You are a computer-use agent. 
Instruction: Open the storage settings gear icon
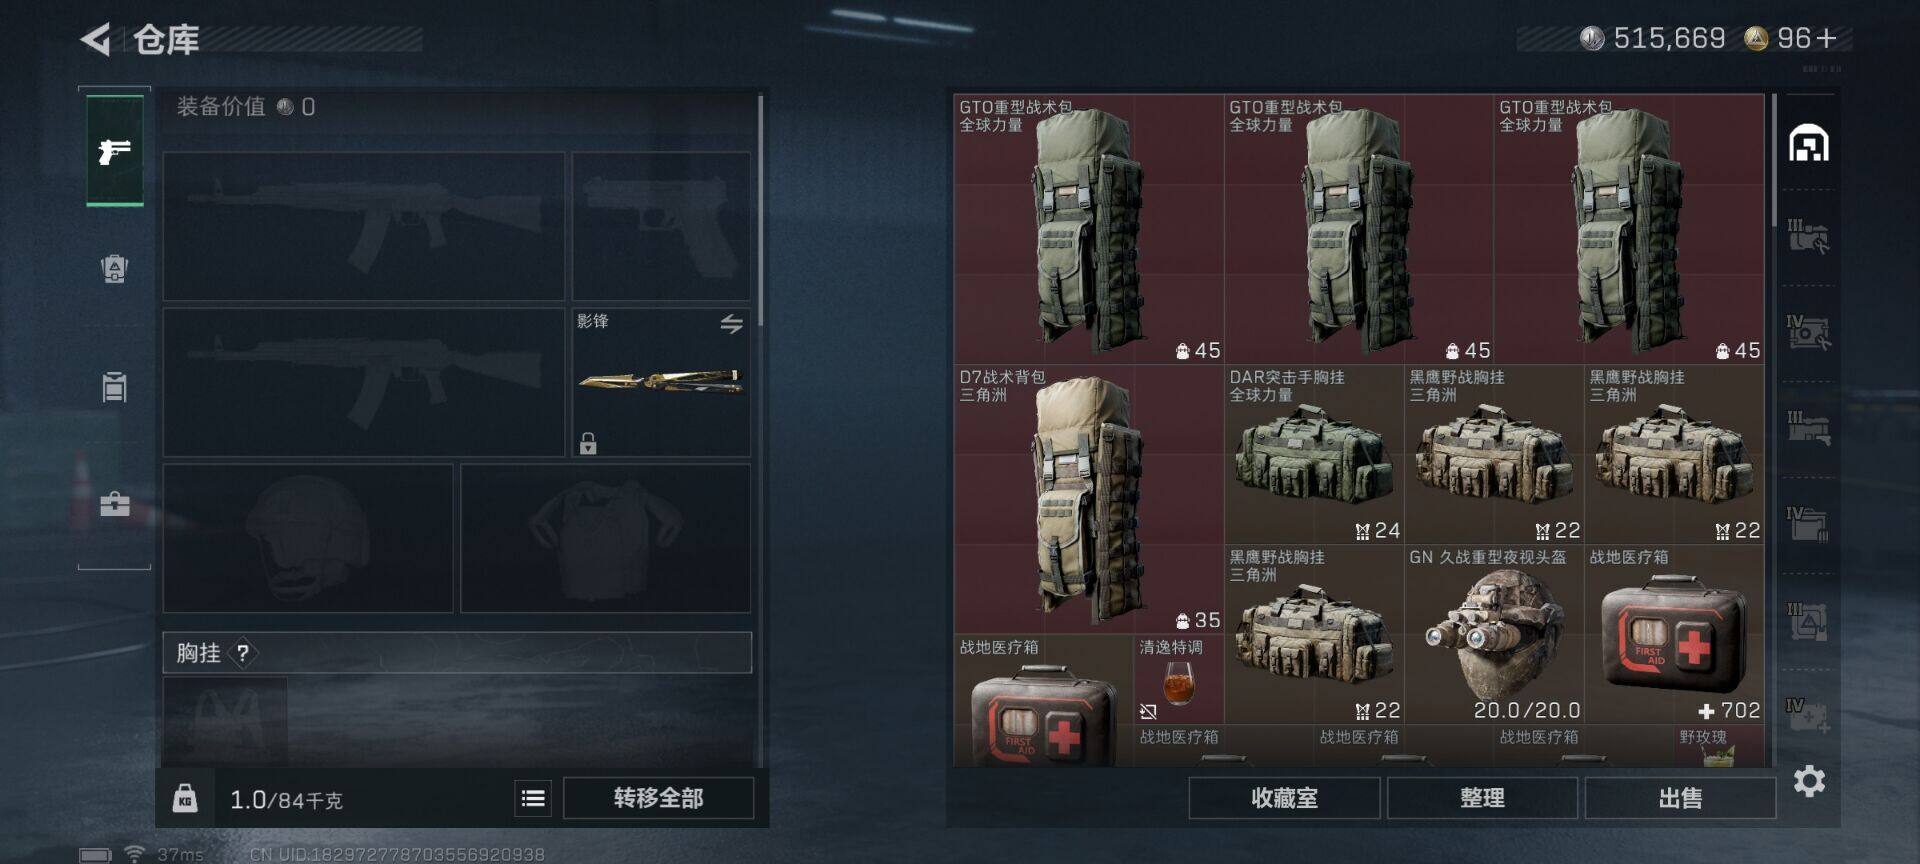(x=1809, y=781)
